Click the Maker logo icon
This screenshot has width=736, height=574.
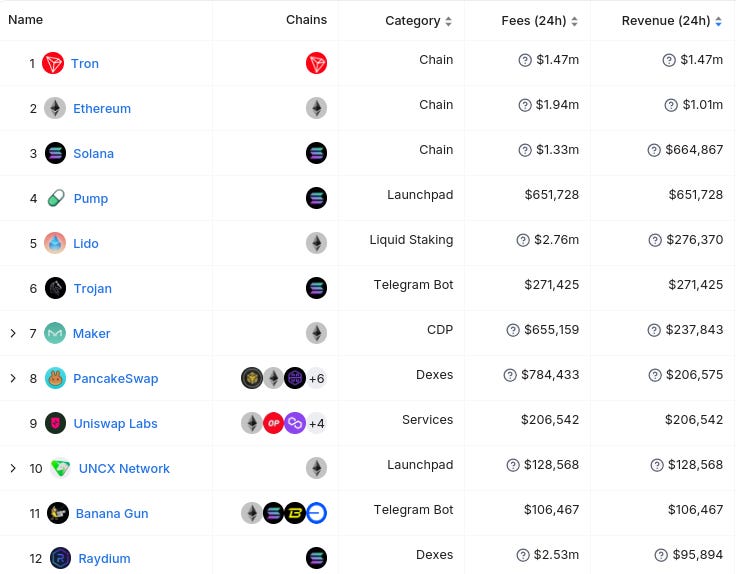tap(55, 333)
